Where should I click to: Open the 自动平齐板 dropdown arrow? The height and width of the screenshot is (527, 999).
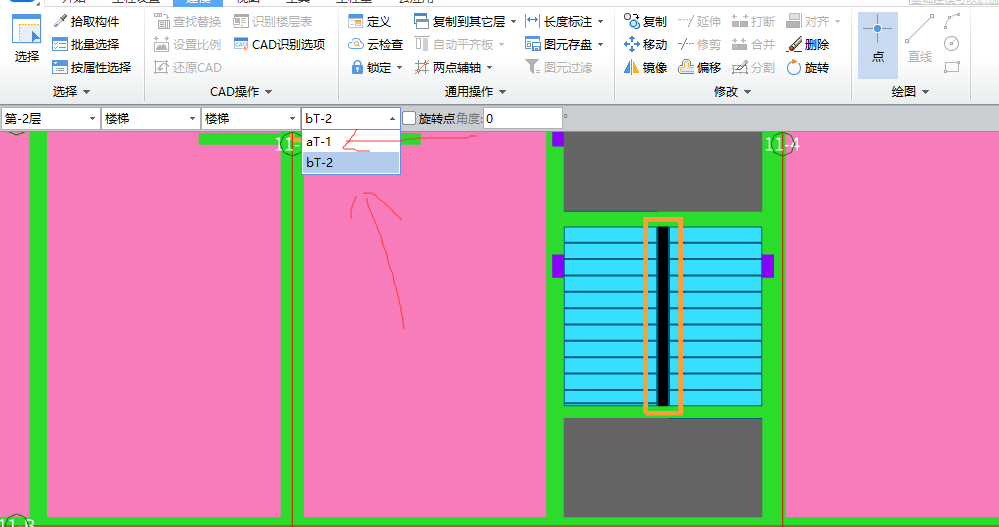[x=502, y=45]
